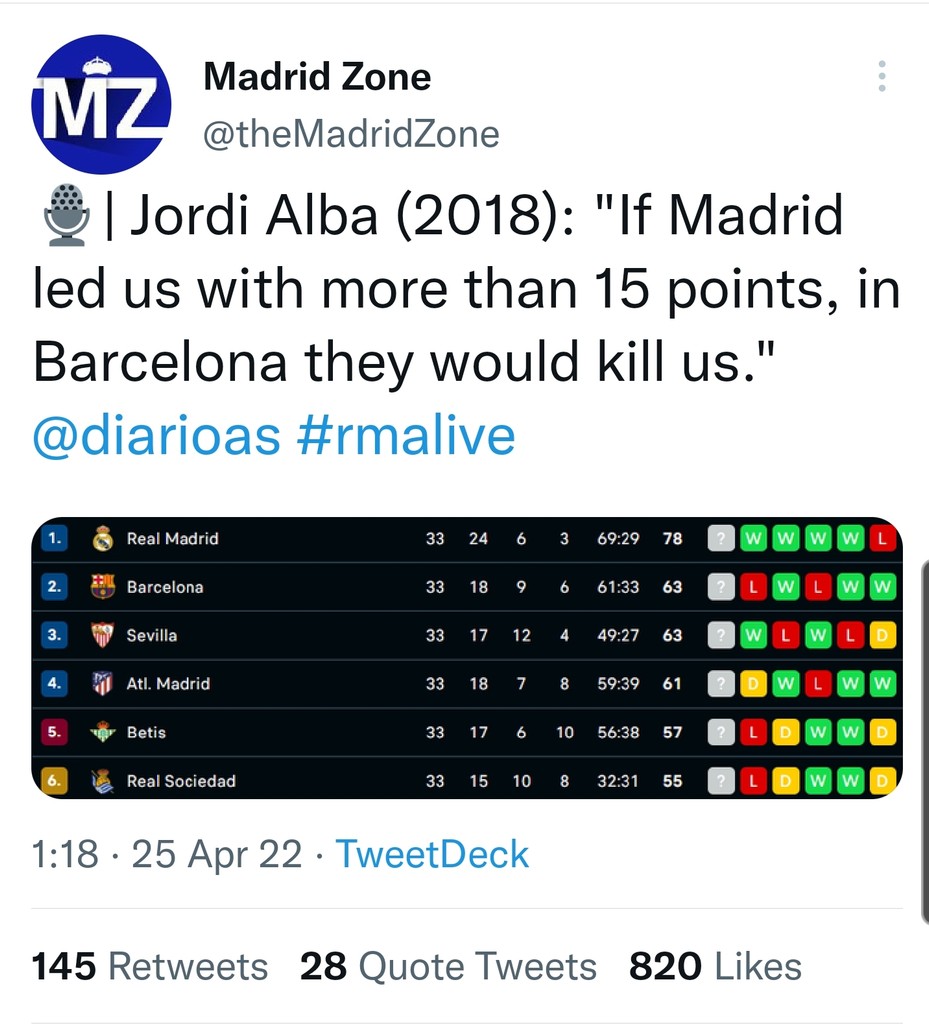Tap the Barcelona crest icon
Screen dimensions: 929x1024
coord(102,587)
